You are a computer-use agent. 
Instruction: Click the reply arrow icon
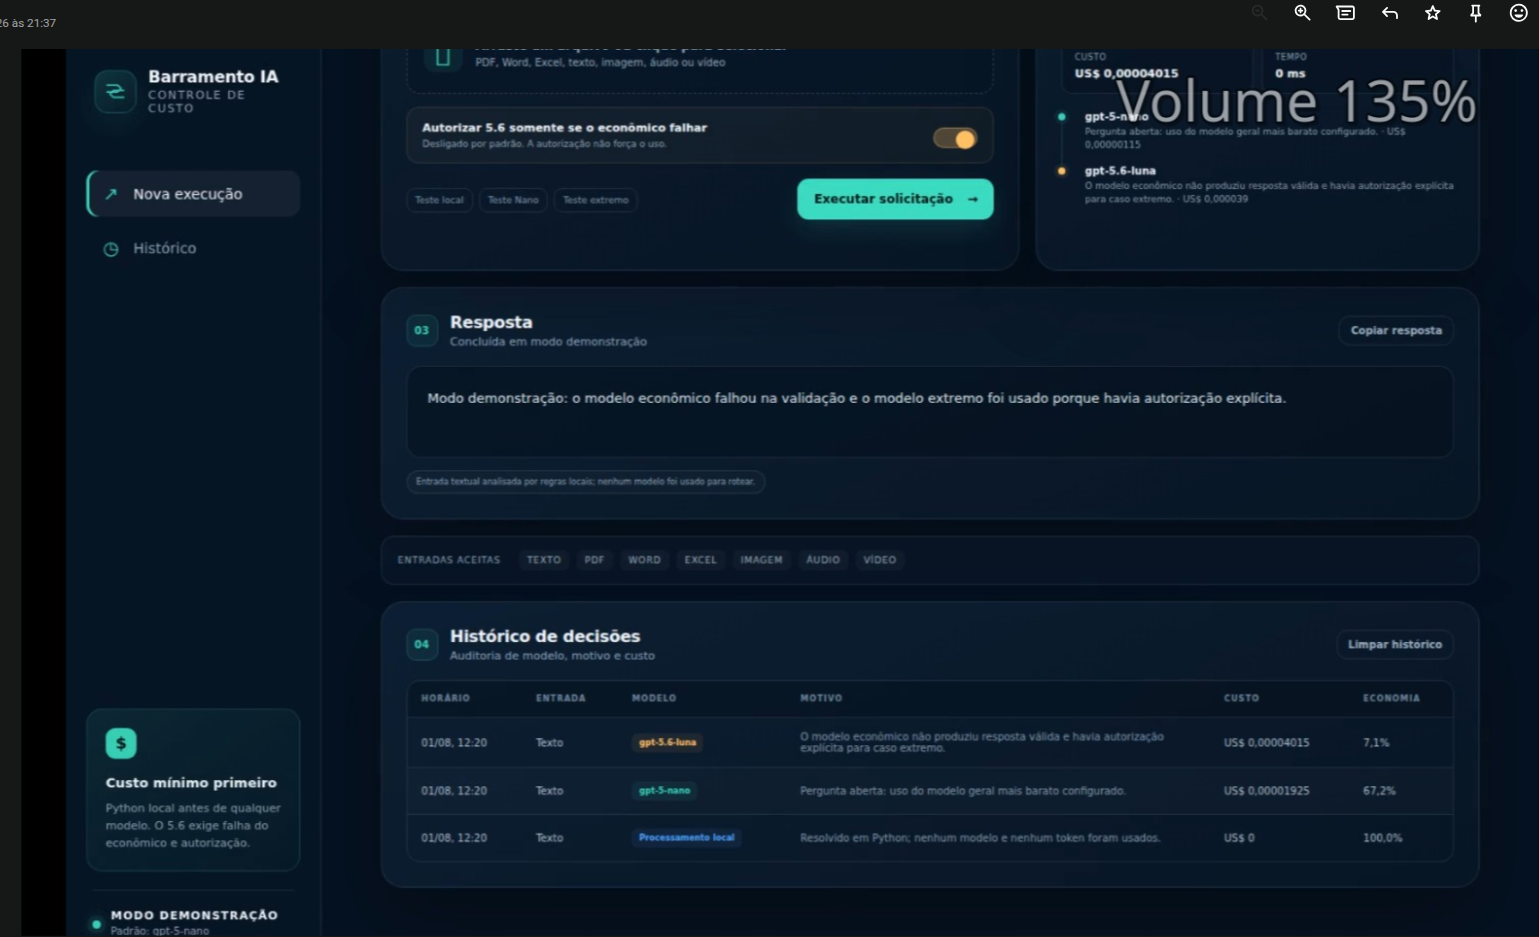pos(1390,13)
